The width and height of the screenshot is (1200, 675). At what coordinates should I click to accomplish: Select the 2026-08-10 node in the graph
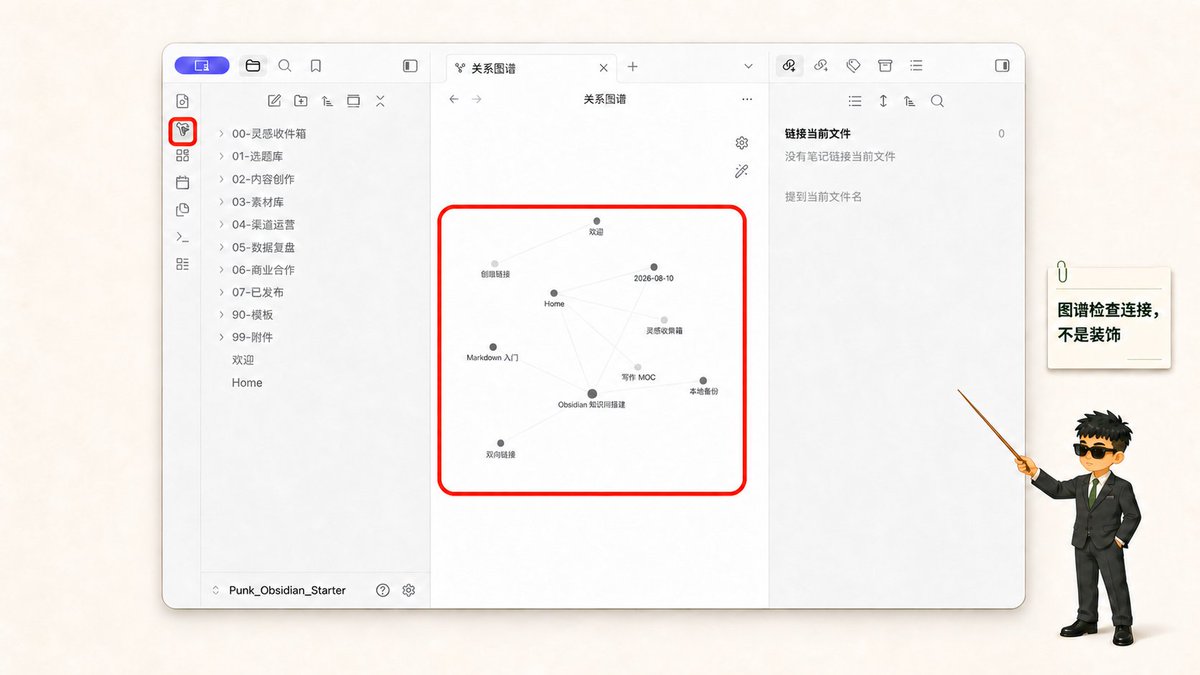coord(654,268)
